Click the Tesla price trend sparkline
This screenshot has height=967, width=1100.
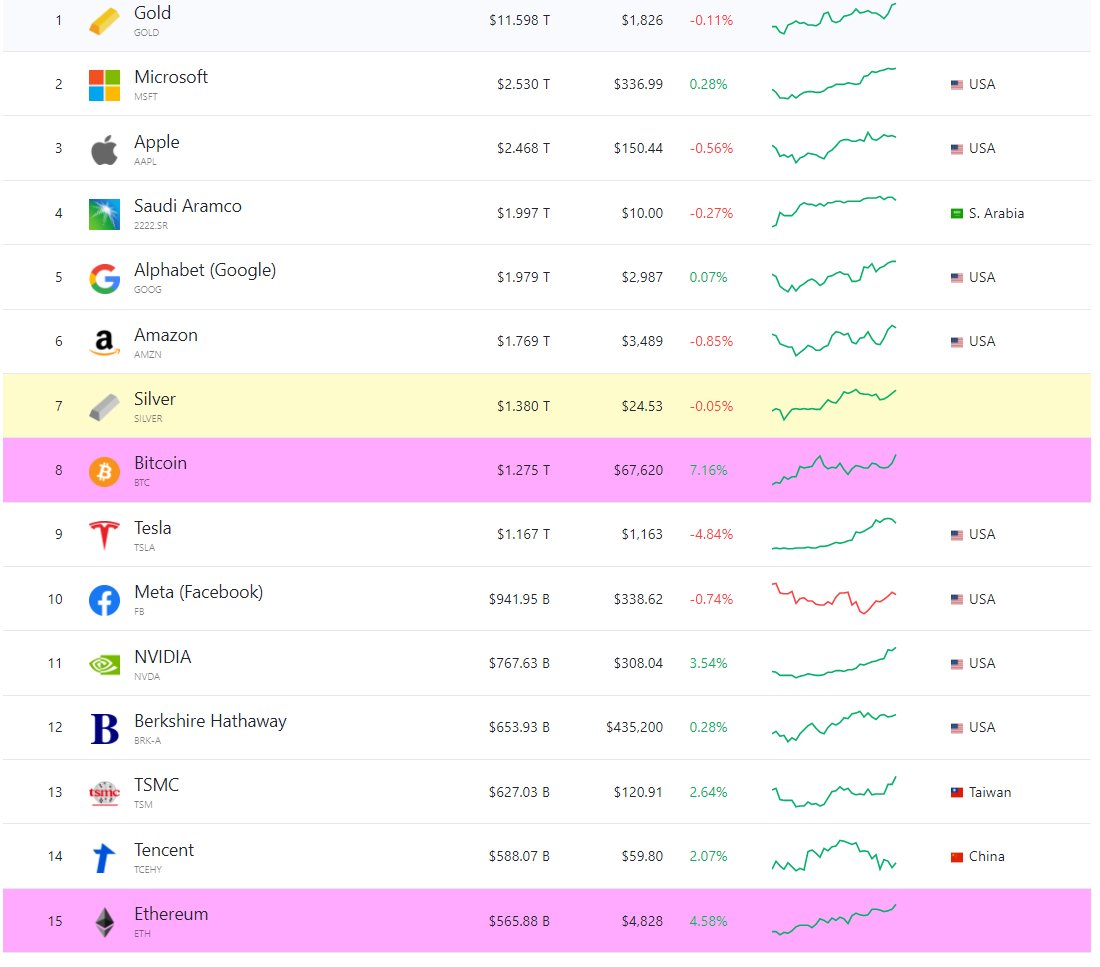833,534
